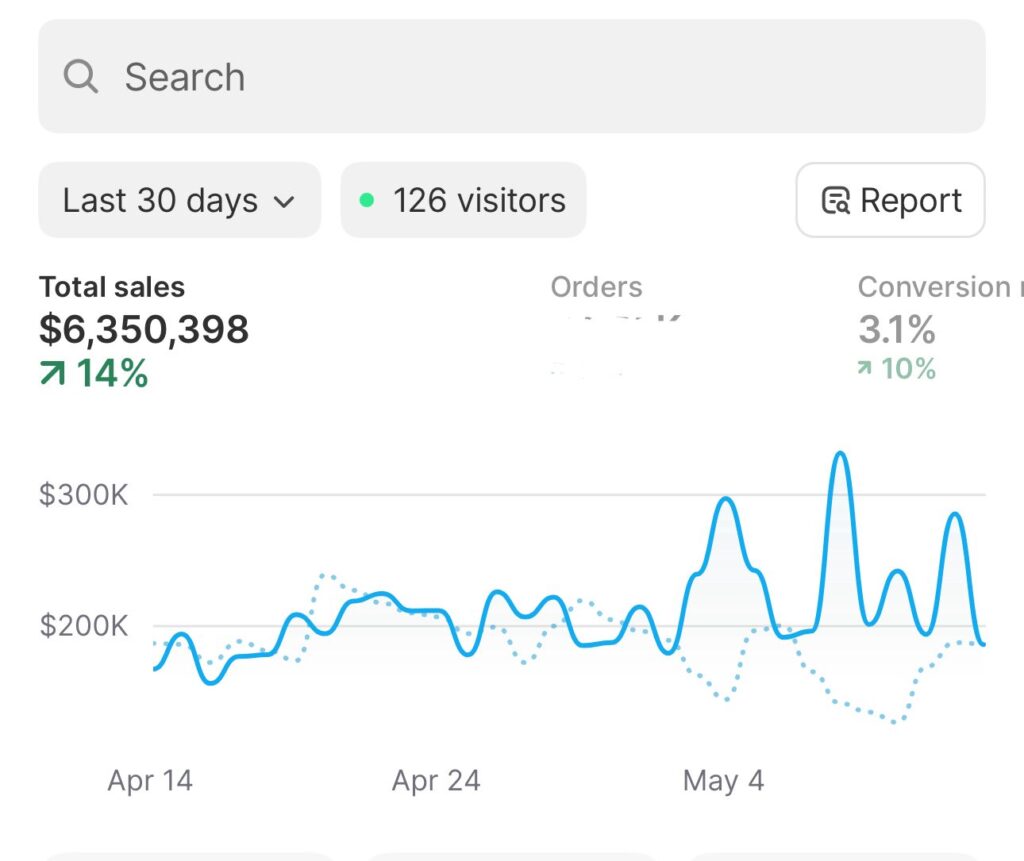Click the $300K gridline label
Image resolution: width=1024 pixels, height=861 pixels.
tap(84, 494)
